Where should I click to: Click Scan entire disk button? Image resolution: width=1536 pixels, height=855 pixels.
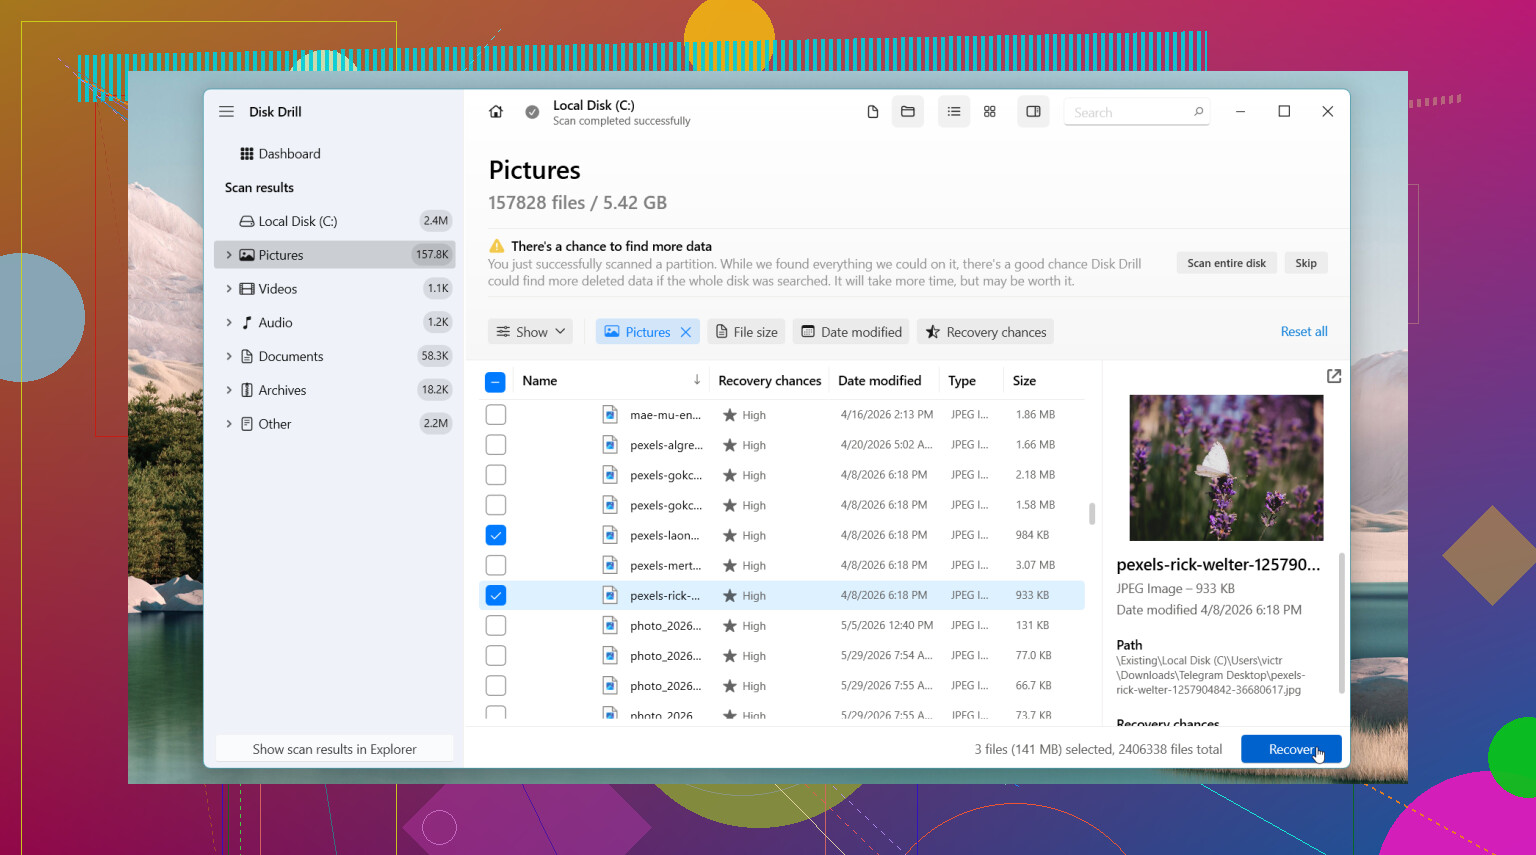pos(1227,263)
